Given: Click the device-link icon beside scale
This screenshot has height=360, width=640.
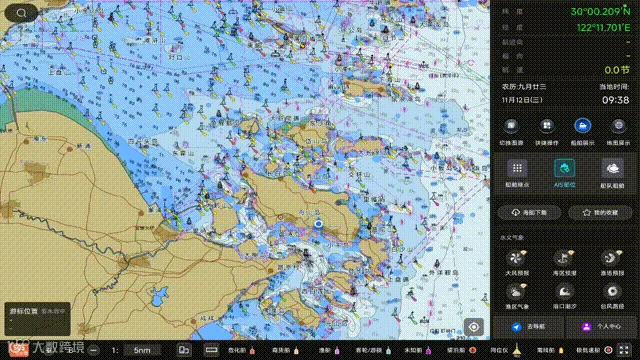Looking at the screenshot, I should (x=183, y=350).
